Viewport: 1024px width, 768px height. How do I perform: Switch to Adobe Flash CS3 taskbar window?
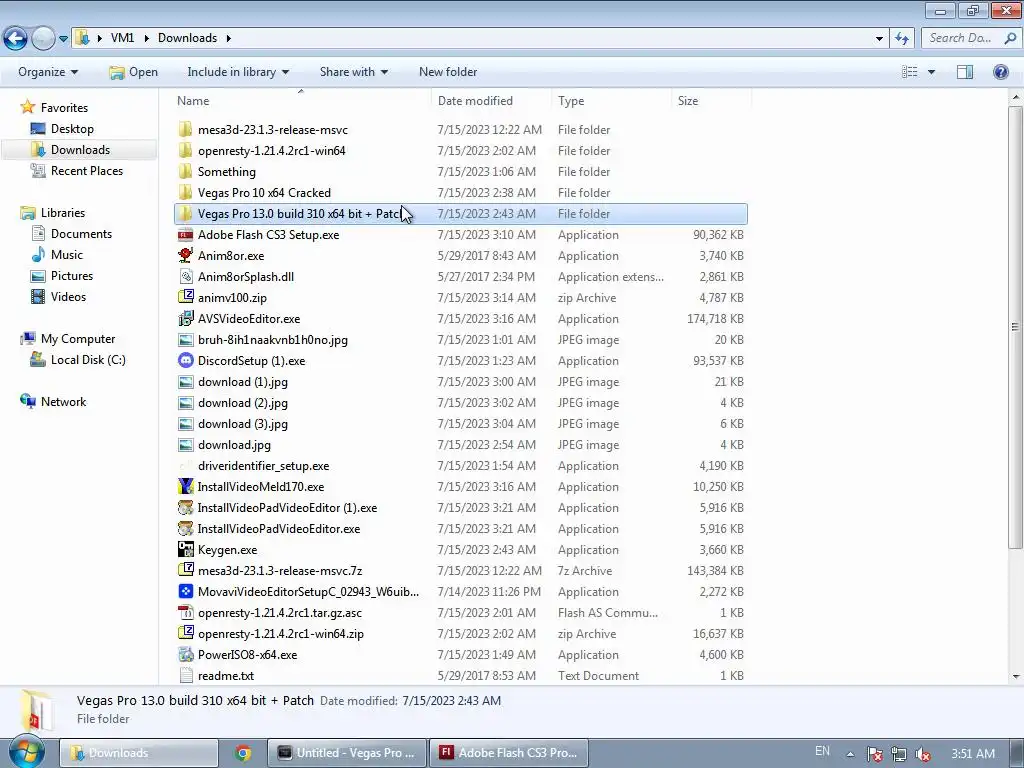pyautogui.click(x=509, y=753)
